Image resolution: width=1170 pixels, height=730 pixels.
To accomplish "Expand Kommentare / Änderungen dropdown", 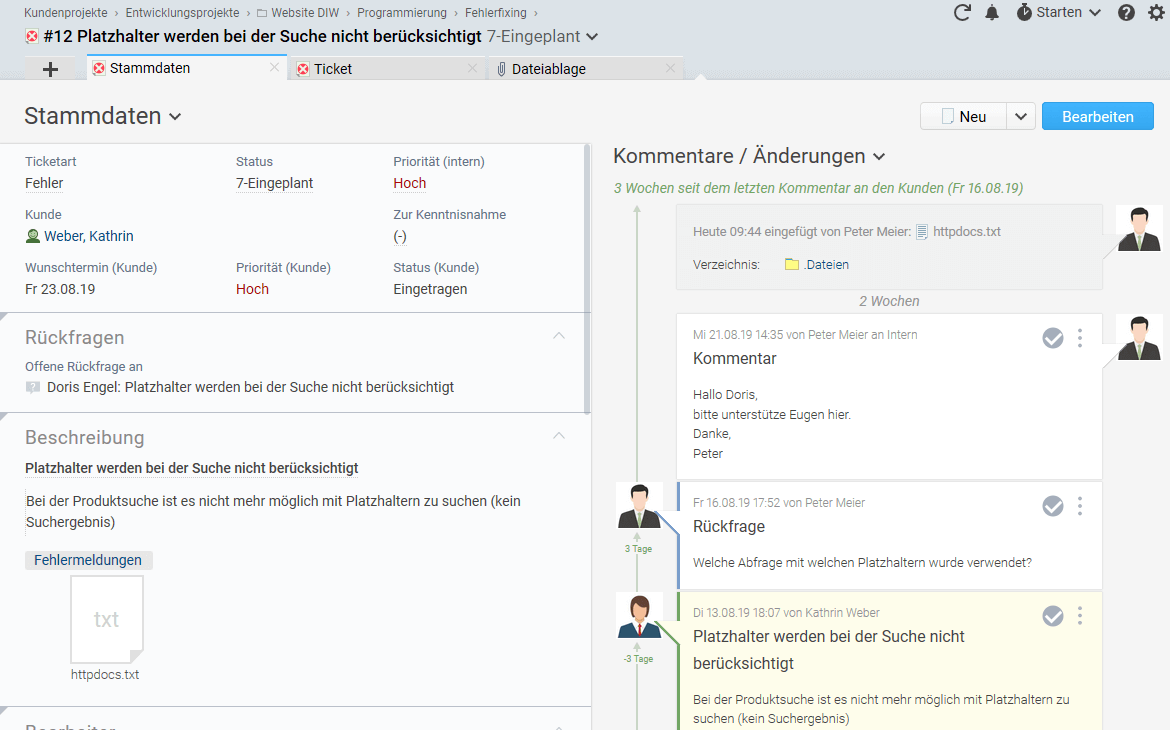I will click(x=879, y=157).
